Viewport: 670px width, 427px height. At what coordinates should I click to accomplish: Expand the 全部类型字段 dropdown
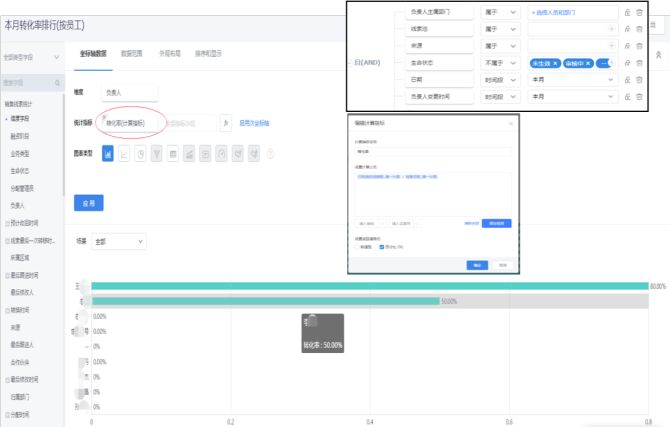click(30, 57)
